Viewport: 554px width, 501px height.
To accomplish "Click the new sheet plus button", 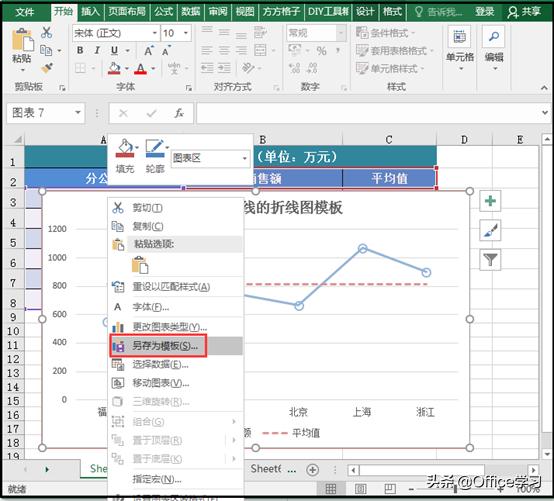I will coord(312,470).
